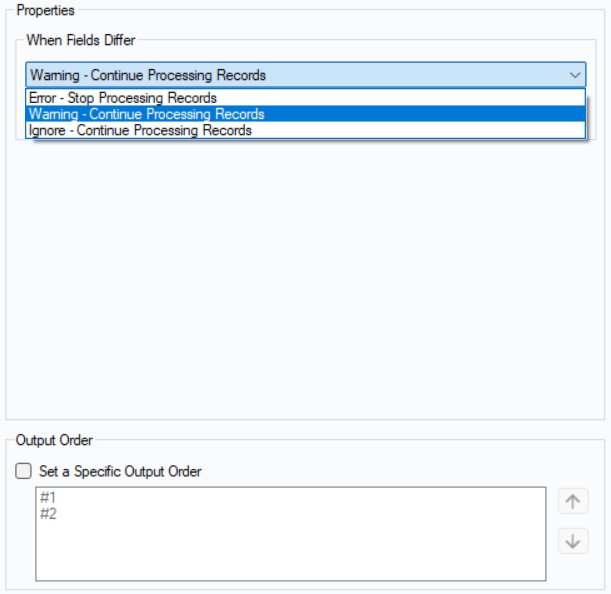Click the empty gap between the two arrow buttons
This screenshot has height=594, width=611.
pyautogui.click(x=573, y=521)
